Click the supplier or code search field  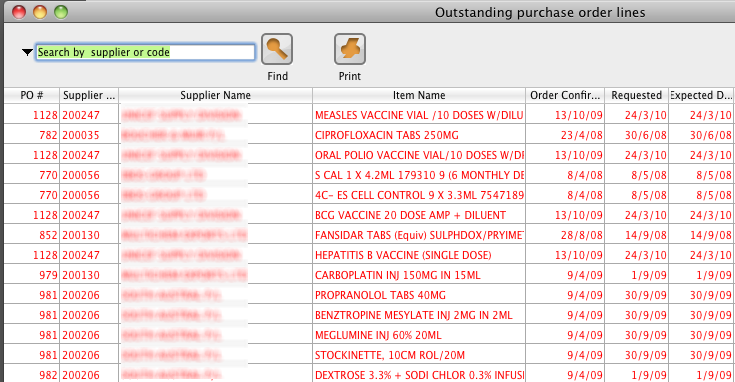pyautogui.click(x=145, y=52)
